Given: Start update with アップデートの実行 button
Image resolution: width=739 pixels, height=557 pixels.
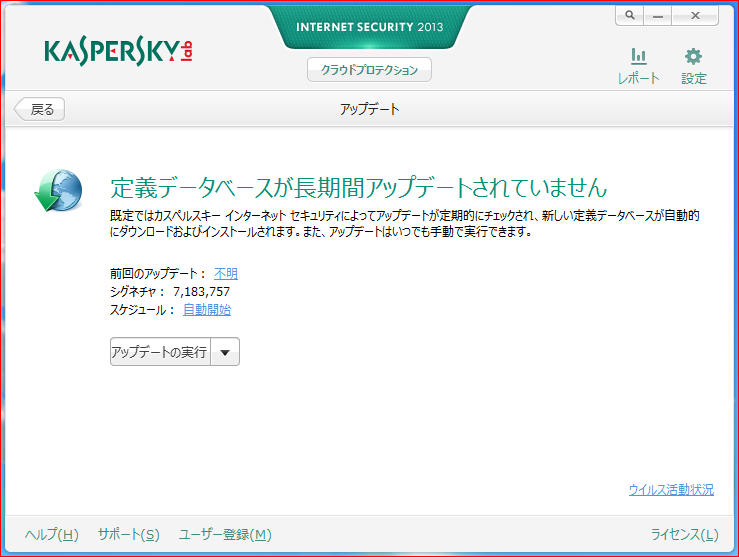Looking at the screenshot, I should coord(160,352).
